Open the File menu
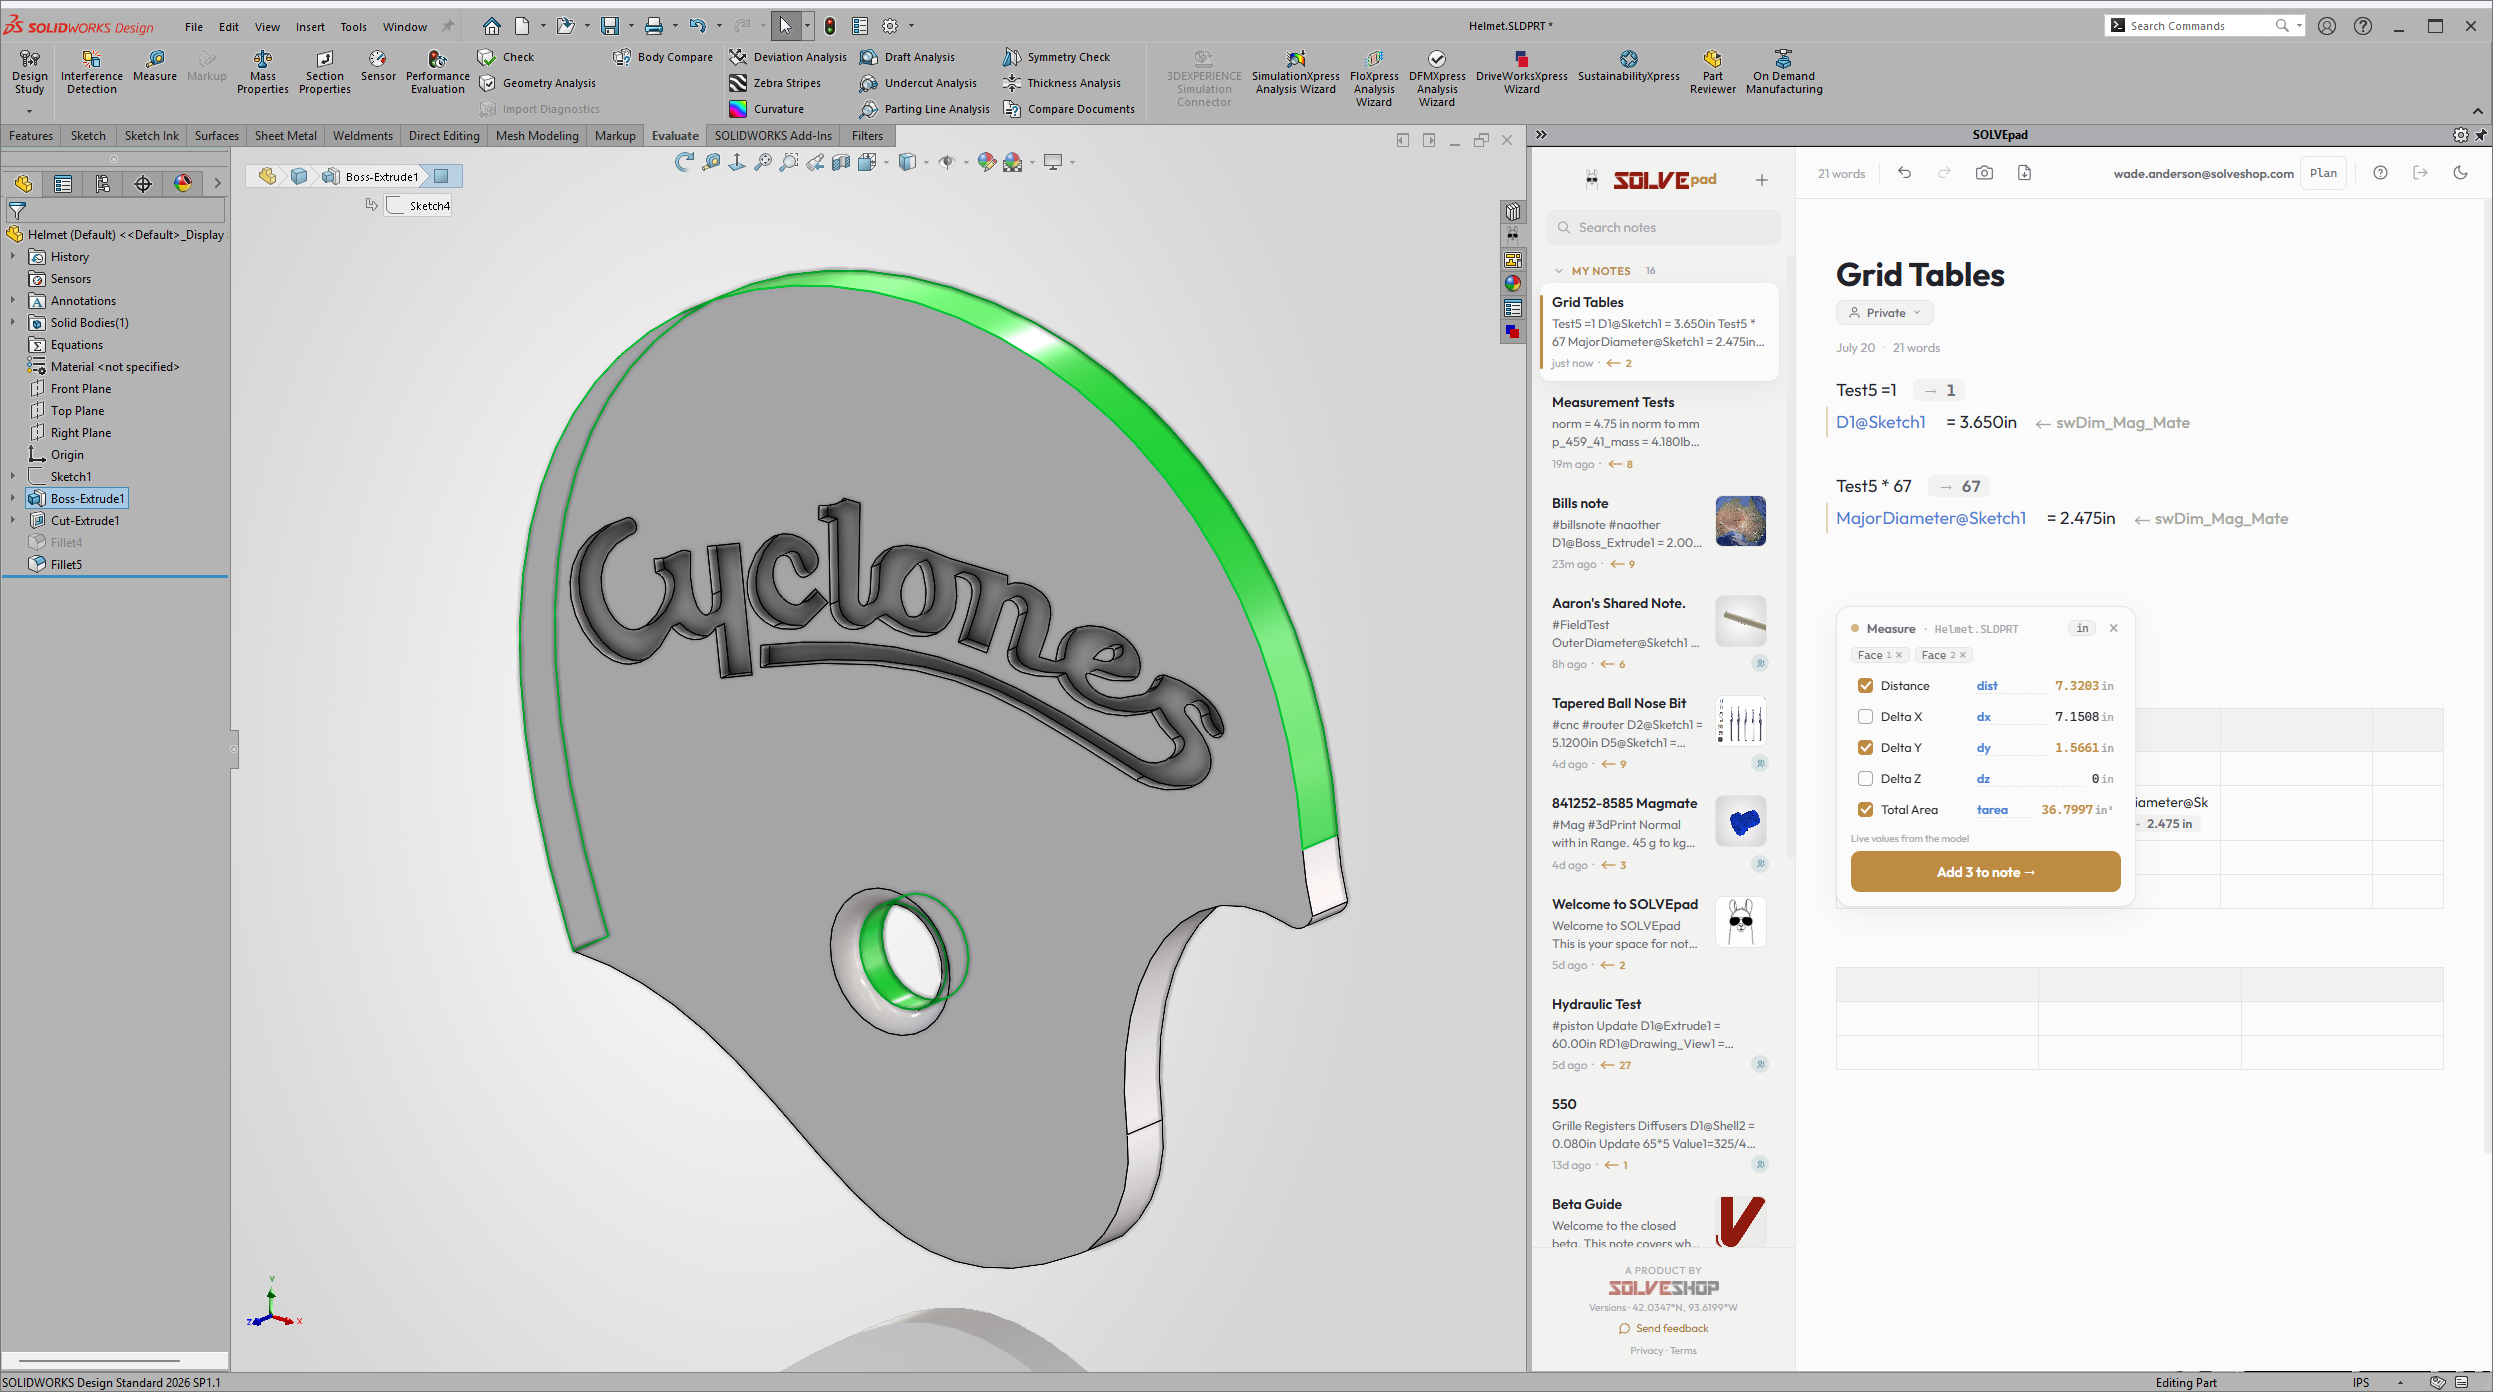The image size is (2493, 1392). [194, 27]
